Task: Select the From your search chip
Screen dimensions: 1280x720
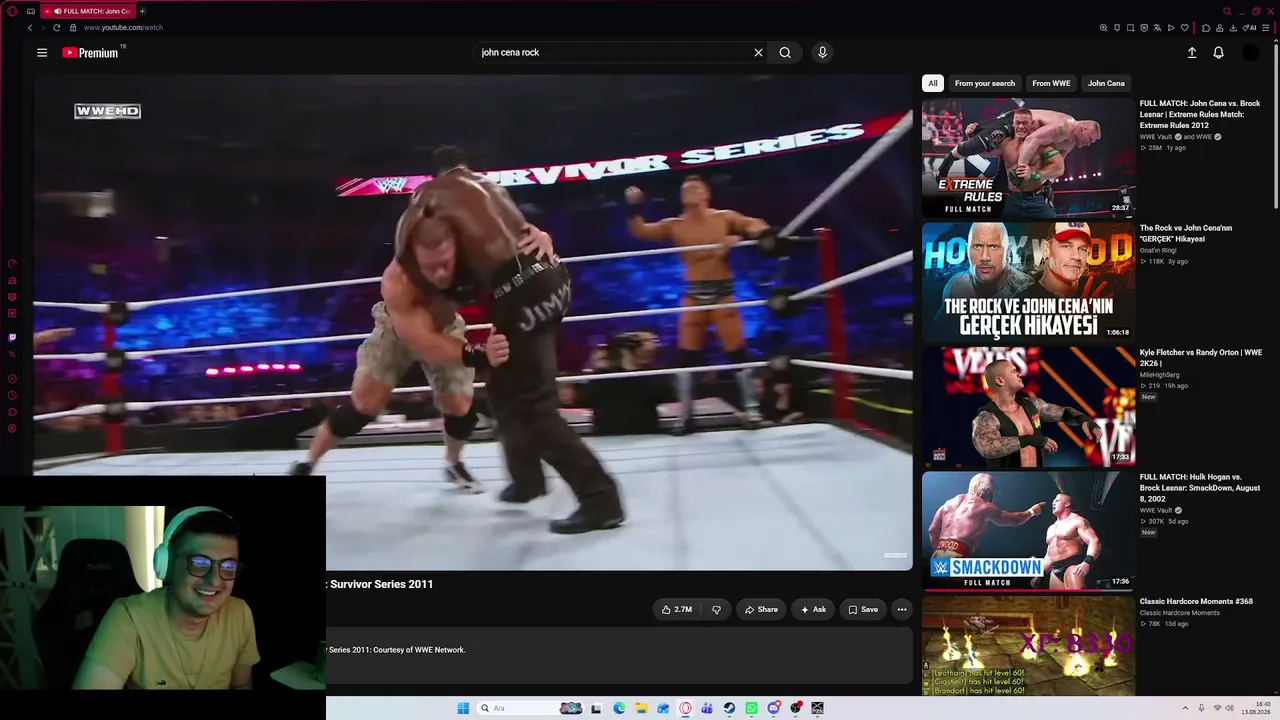Action: click(x=985, y=83)
